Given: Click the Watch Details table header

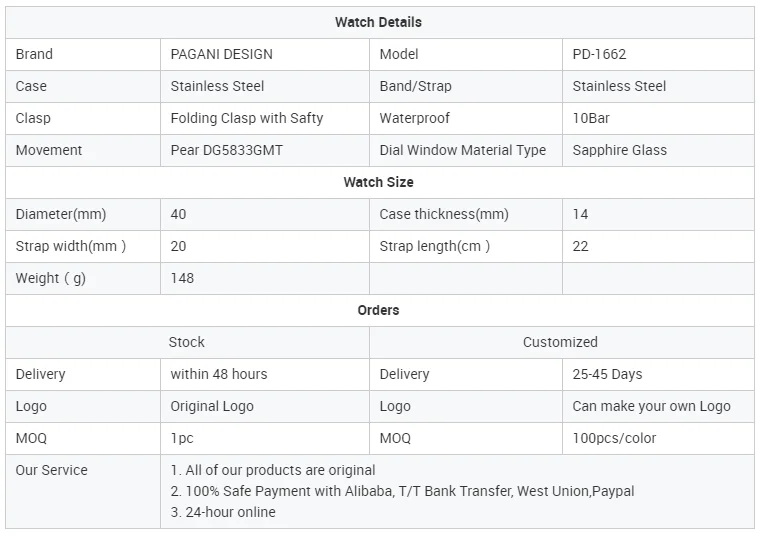Looking at the screenshot, I should coord(378,22).
